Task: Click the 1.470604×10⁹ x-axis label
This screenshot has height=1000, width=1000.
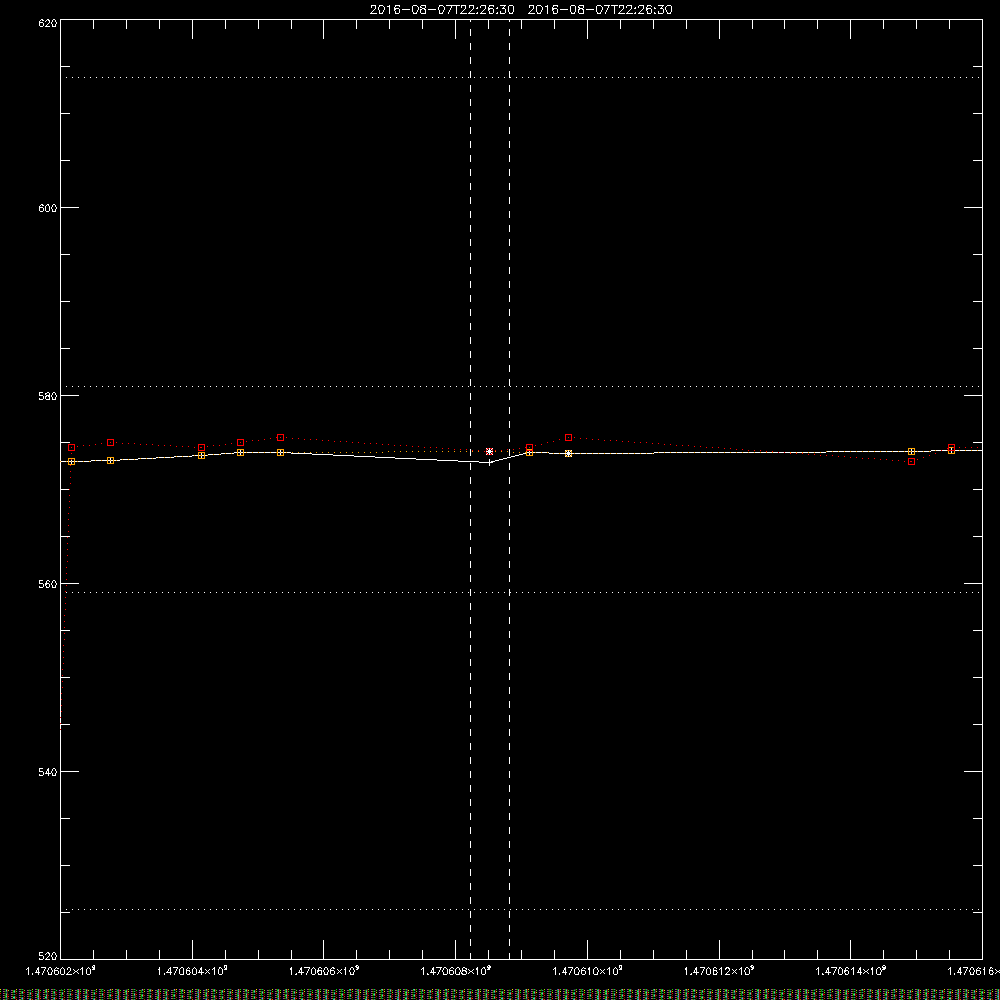Action: pyautogui.click(x=193, y=971)
